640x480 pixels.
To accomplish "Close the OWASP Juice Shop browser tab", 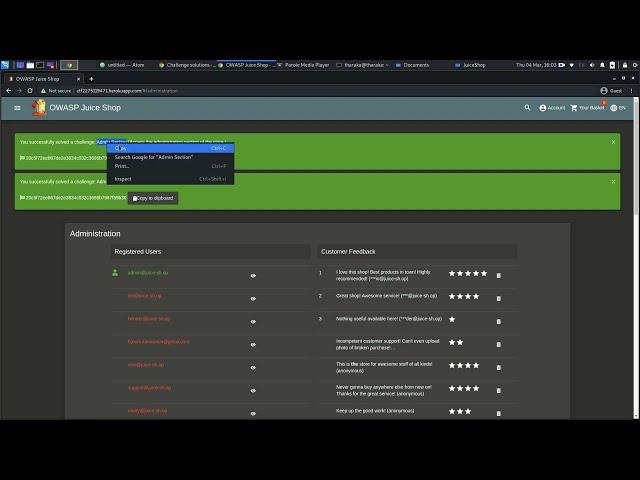I will coord(79,79).
